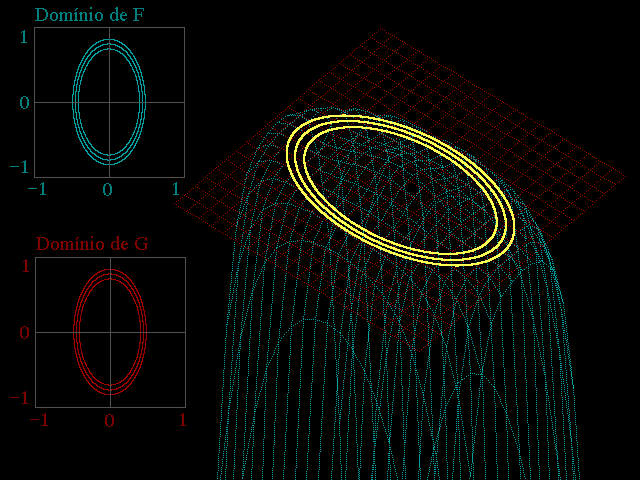Click the cyan y-axis label "1" of the F plot
This screenshot has width=640, height=480.
click(x=24, y=37)
